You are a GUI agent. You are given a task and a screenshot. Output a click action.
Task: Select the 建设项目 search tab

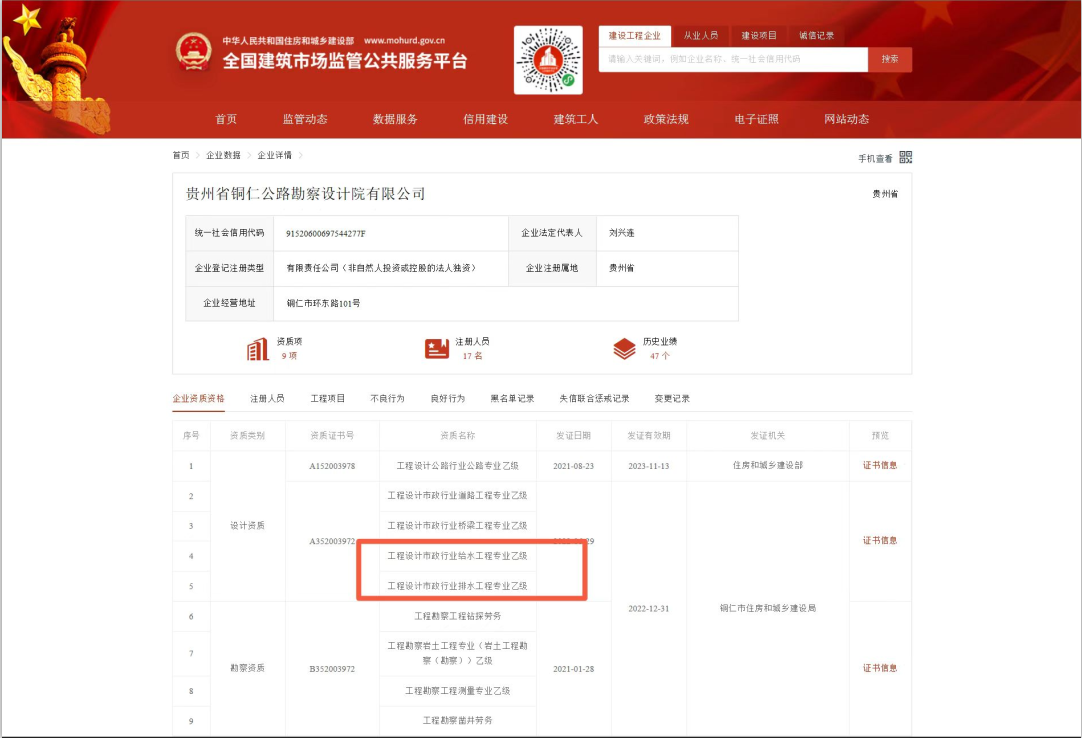coord(759,35)
